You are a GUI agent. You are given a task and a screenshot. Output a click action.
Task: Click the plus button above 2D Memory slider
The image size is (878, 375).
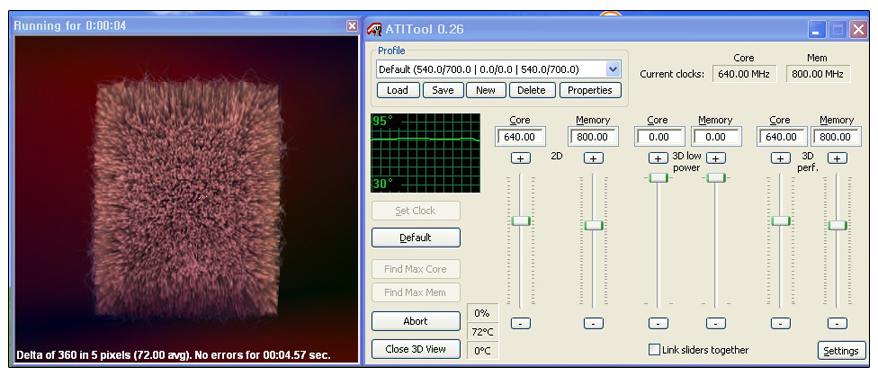594,158
